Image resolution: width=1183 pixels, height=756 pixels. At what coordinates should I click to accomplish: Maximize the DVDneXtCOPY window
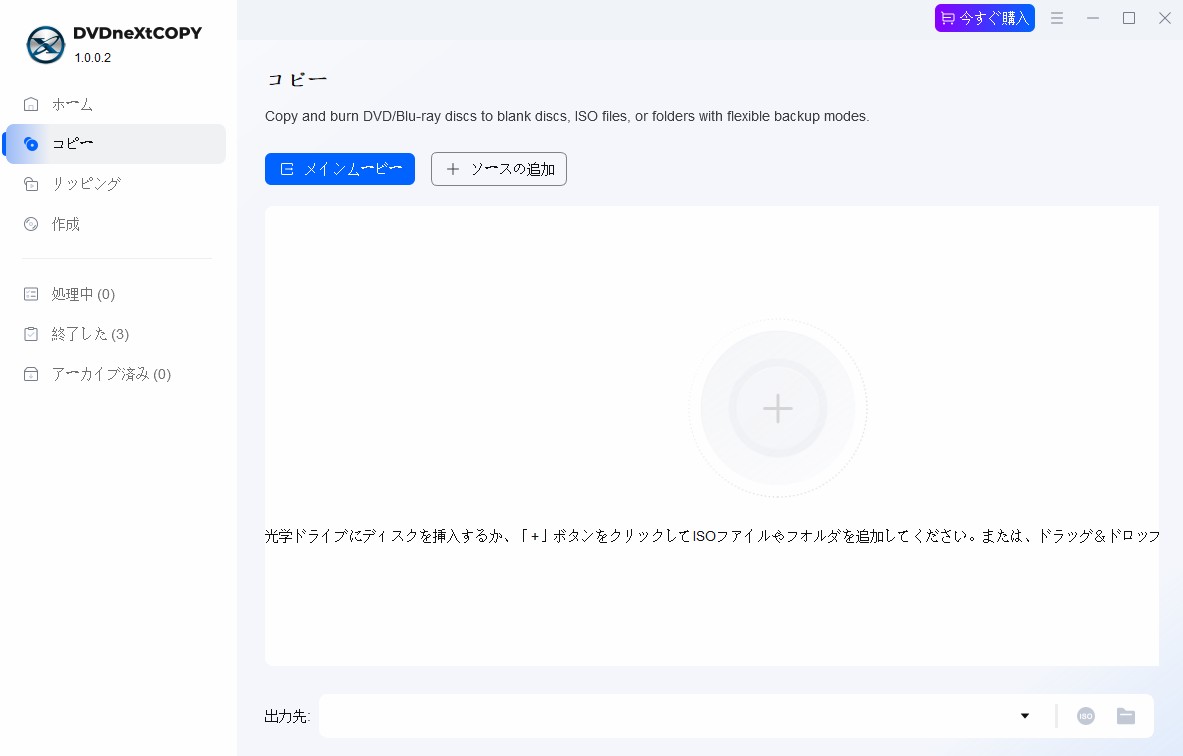[x=1129, y=18]
